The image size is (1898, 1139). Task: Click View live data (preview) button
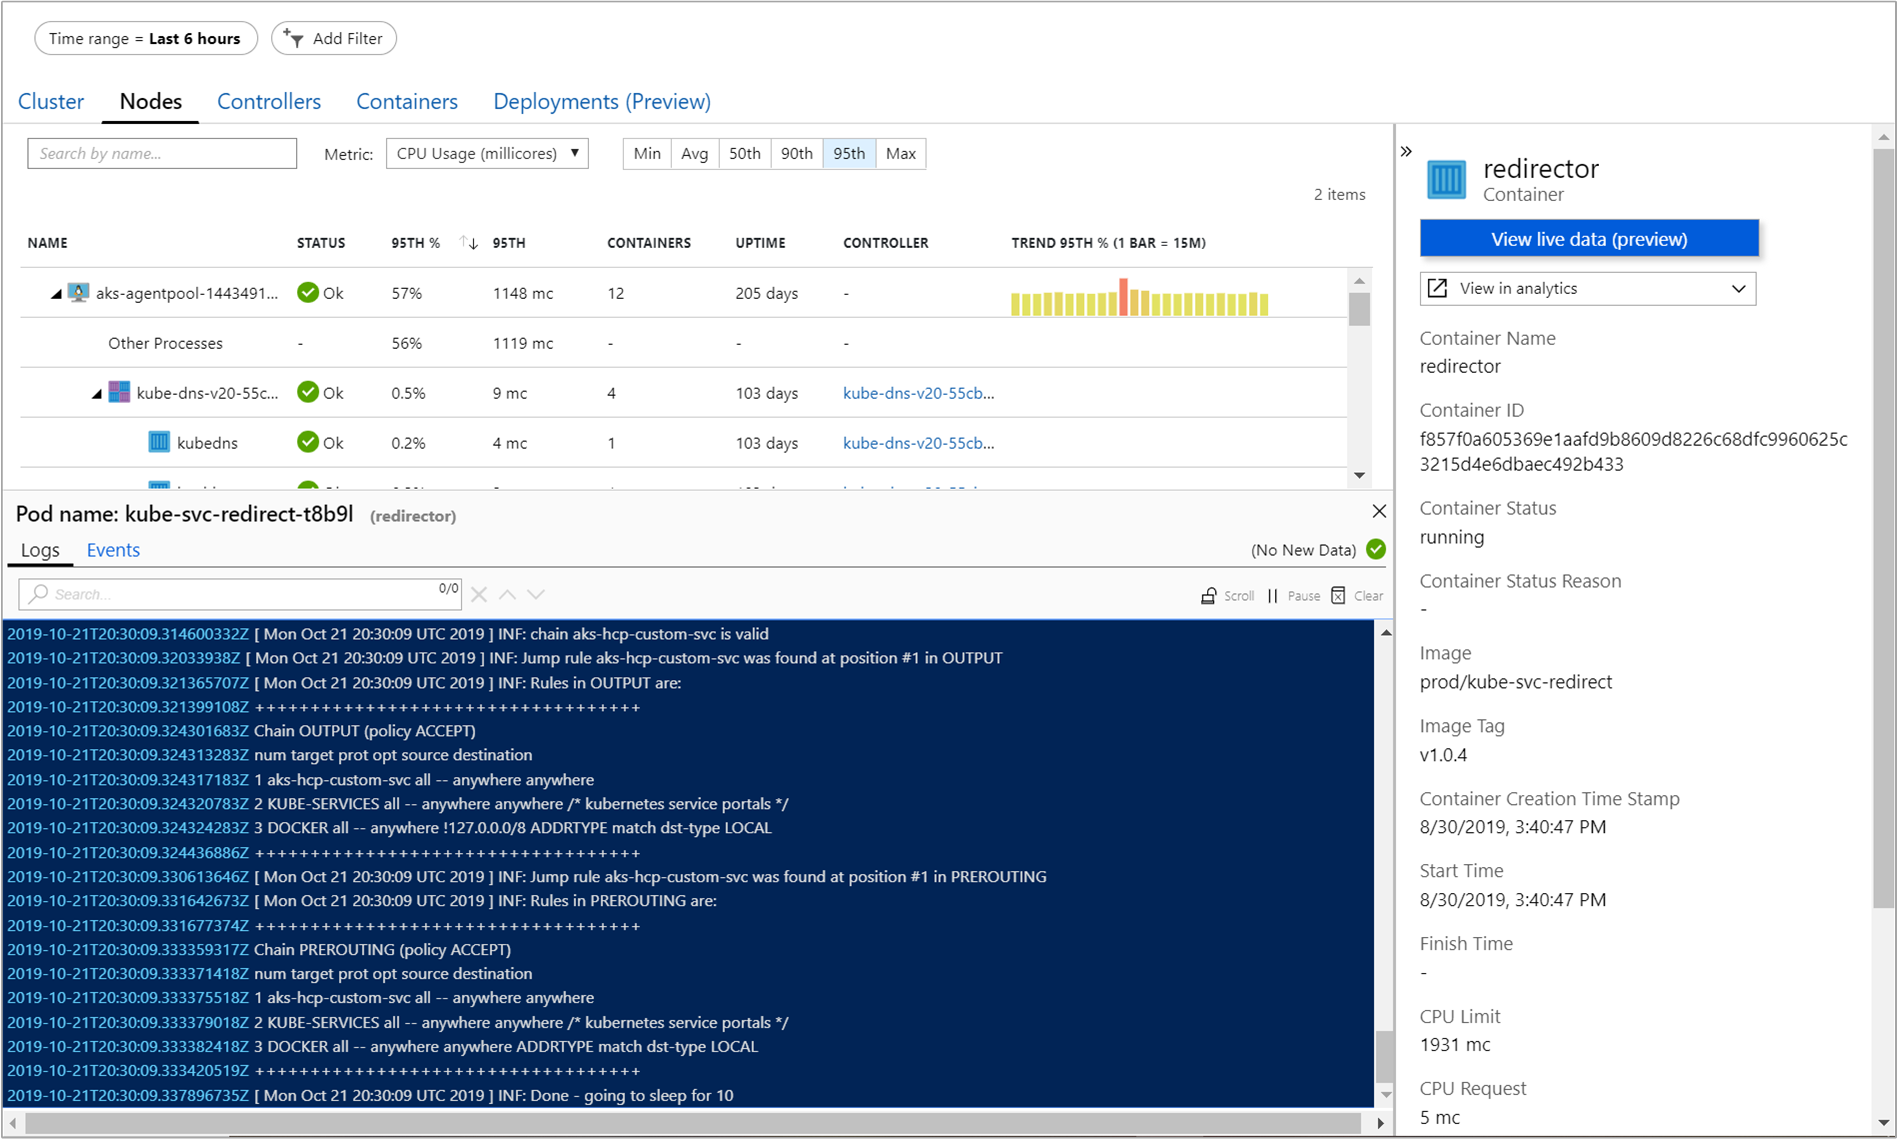click(1588, 239)
